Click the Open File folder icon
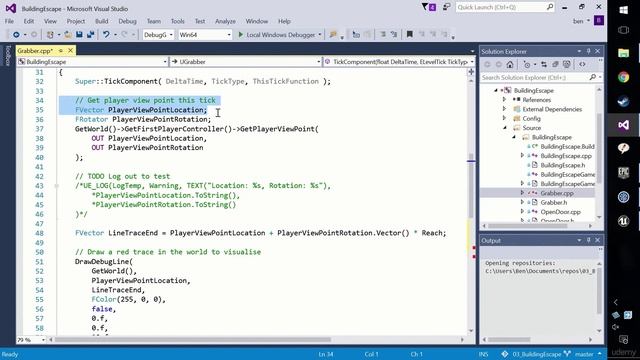Screen dimensions: 640x360 [68, 35]
